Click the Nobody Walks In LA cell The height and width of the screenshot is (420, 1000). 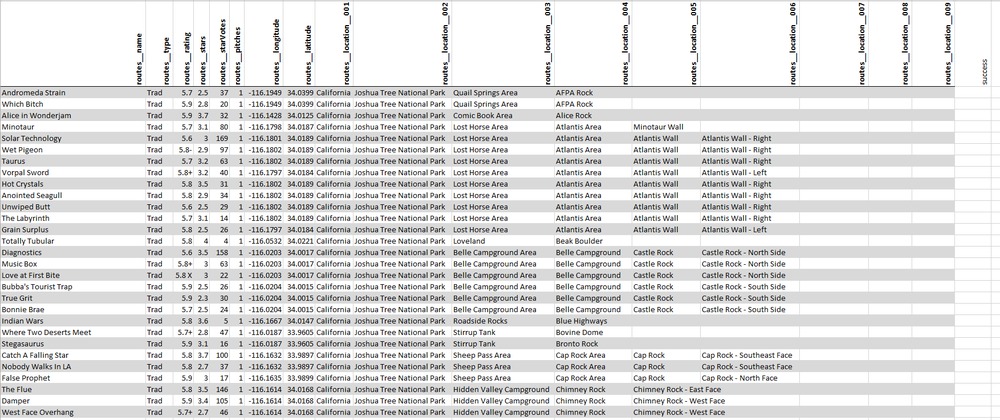point(73,366)
